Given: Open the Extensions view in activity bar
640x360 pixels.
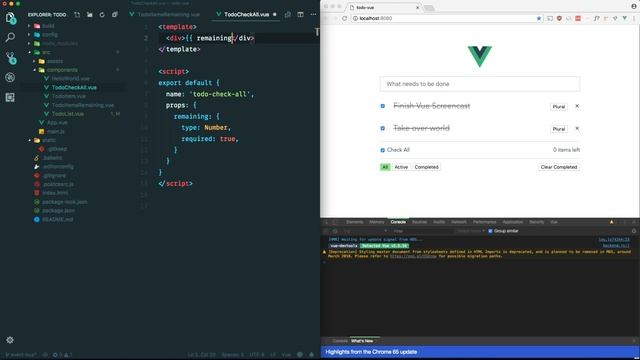Looking at the screenshot, I should point(10,97).
